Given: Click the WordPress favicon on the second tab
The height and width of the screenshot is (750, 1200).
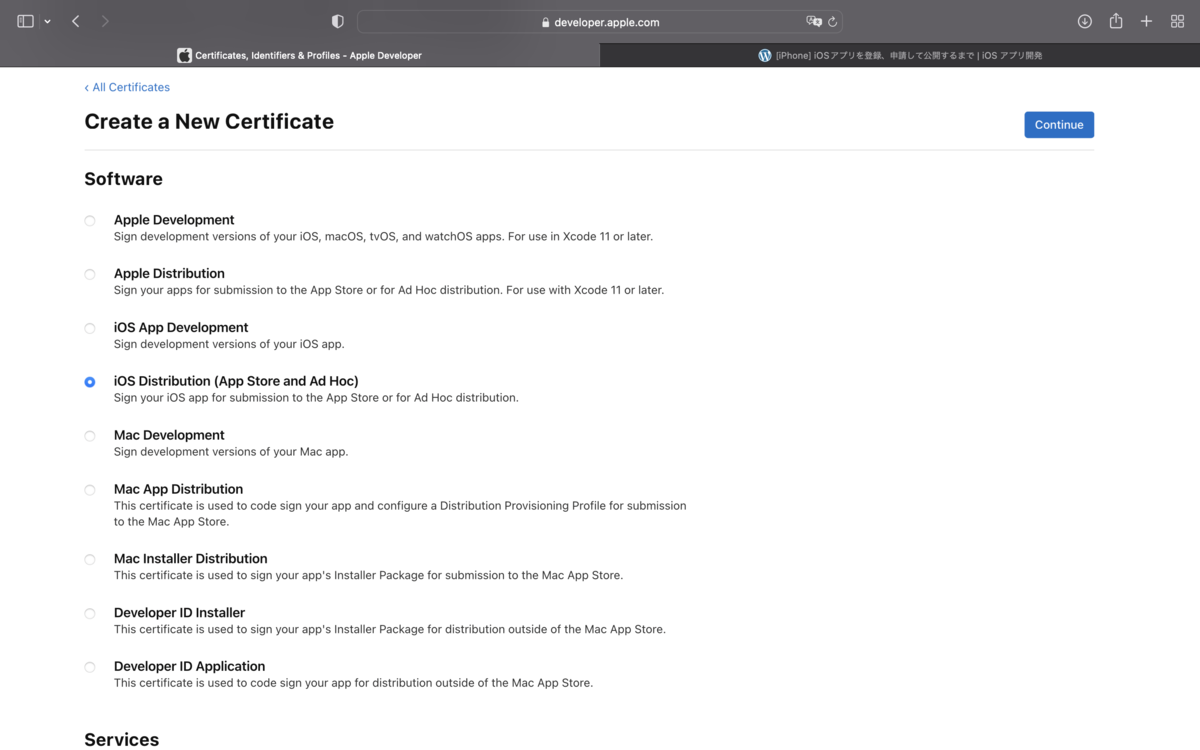Looking at the screenshot, I should 765,56.
